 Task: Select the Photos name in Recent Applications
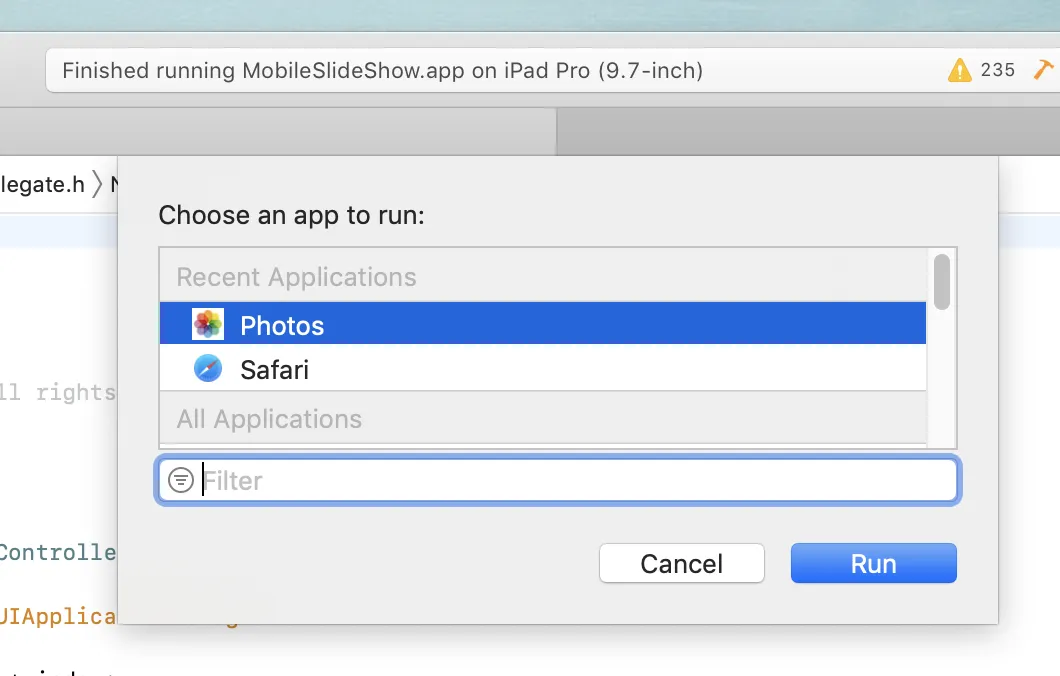click(x=282, y=326)
